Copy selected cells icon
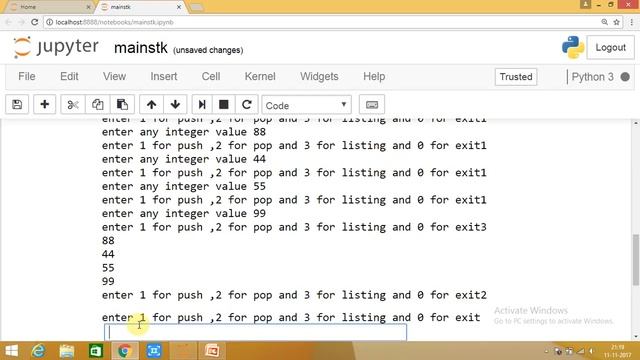 pyautogui.click(x=97, y=104)
